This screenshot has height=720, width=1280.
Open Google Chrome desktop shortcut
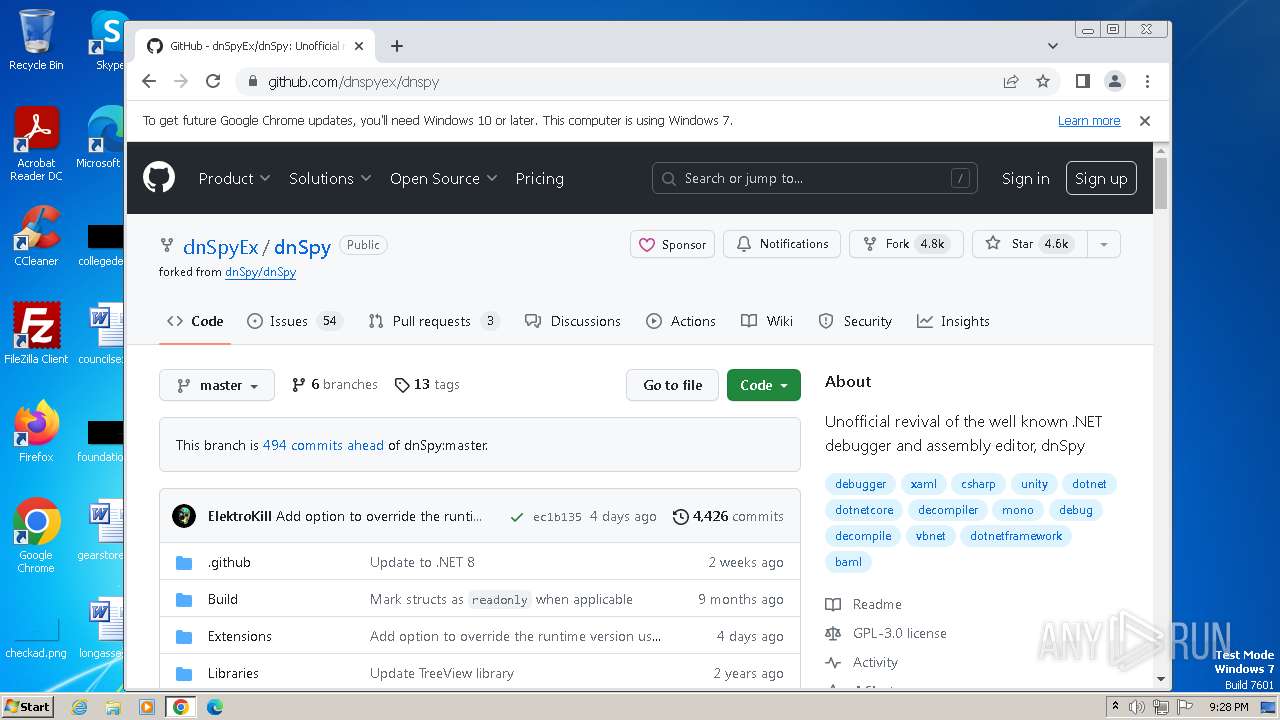pyautogui.click(x=36, y=535)
